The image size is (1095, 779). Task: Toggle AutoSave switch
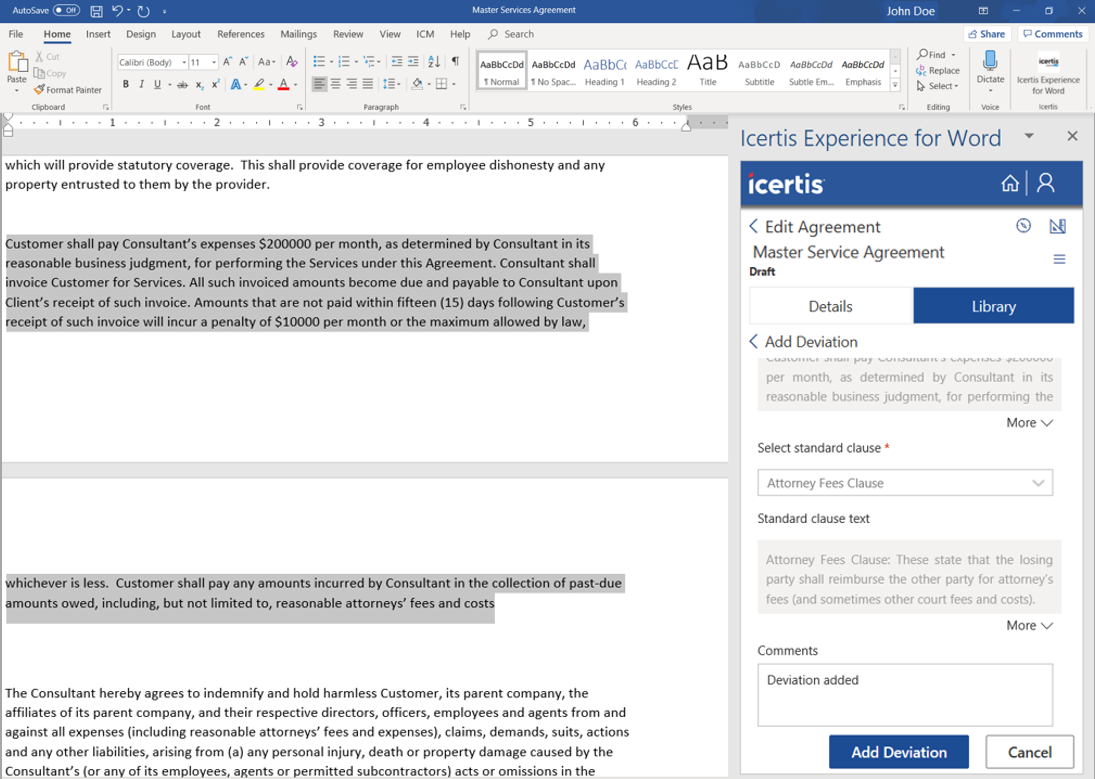[x=66, y=11]
